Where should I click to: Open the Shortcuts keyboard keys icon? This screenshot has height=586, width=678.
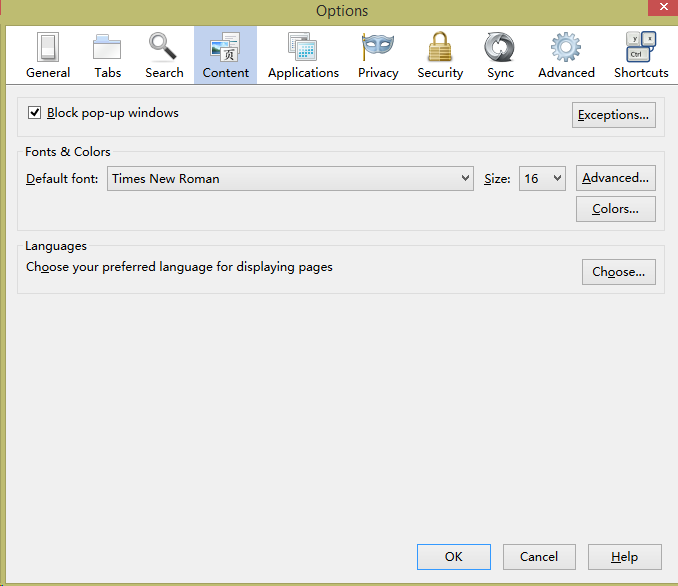pyautogui.click(x=641, y=46)
